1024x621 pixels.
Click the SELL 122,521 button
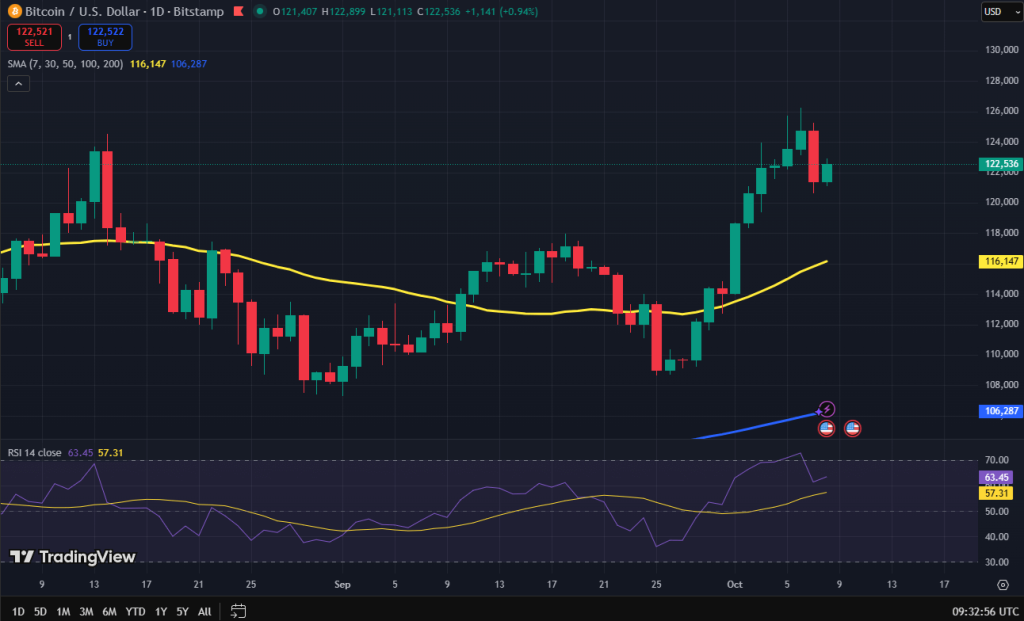(x=34, y=36)
